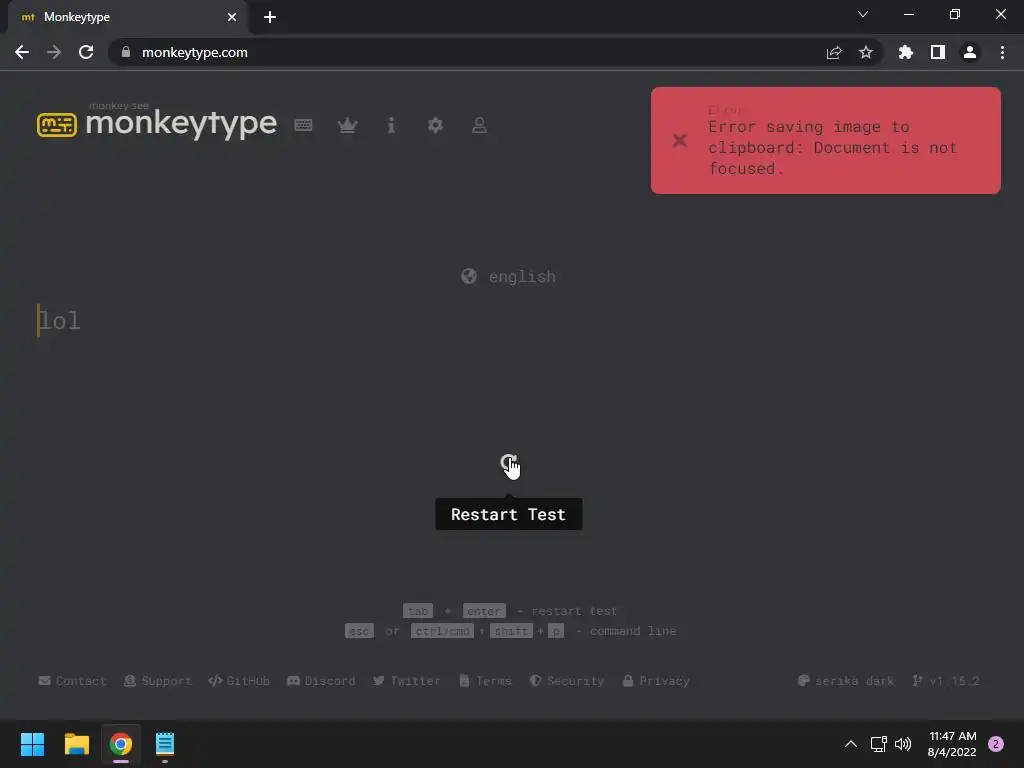Open the Windows Start menu
This screenshot has width=1024, height=768.
pyautogui.click(x=32, y=744)
